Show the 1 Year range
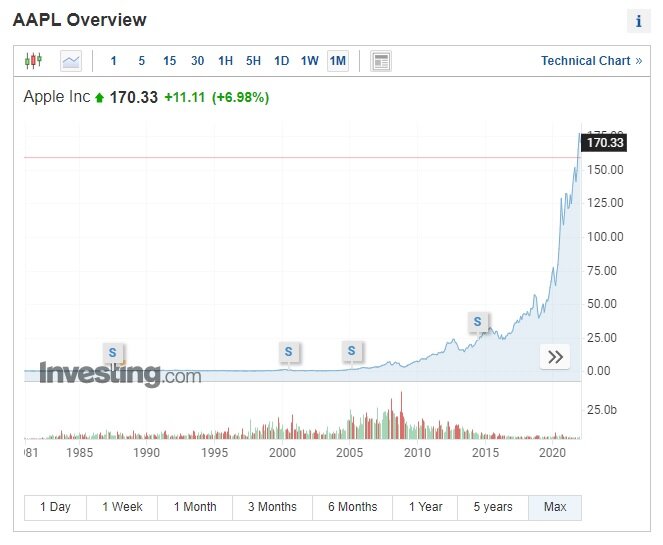663x545 pixels. [x=425, y=507]
